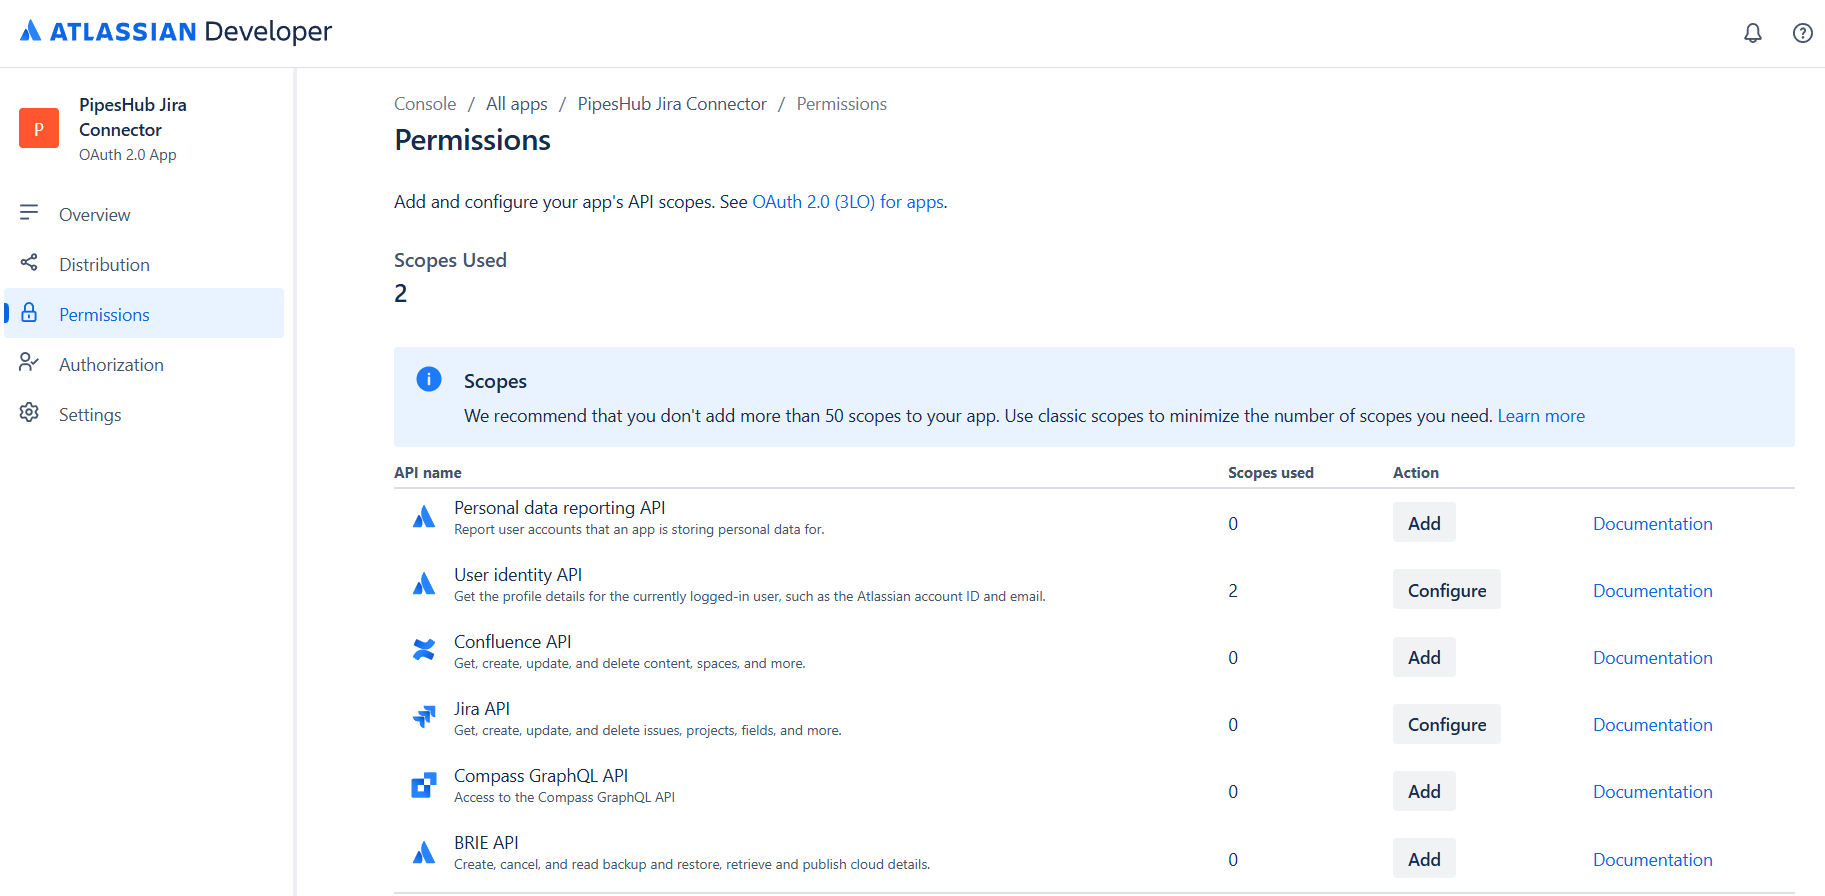Click the Atlassian Developer logo
Screen dimensions: 1825x896
176,32
